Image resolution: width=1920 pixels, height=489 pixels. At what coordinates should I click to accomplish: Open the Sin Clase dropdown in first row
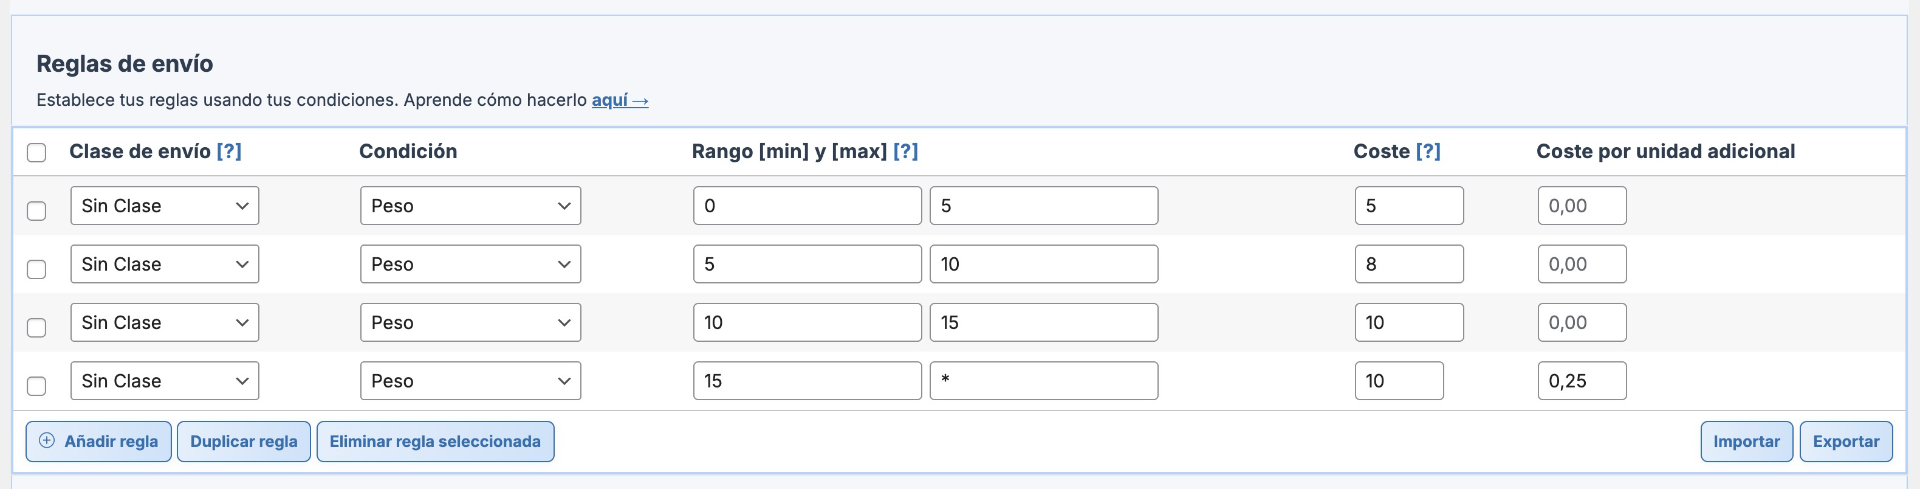pos(165,206)
